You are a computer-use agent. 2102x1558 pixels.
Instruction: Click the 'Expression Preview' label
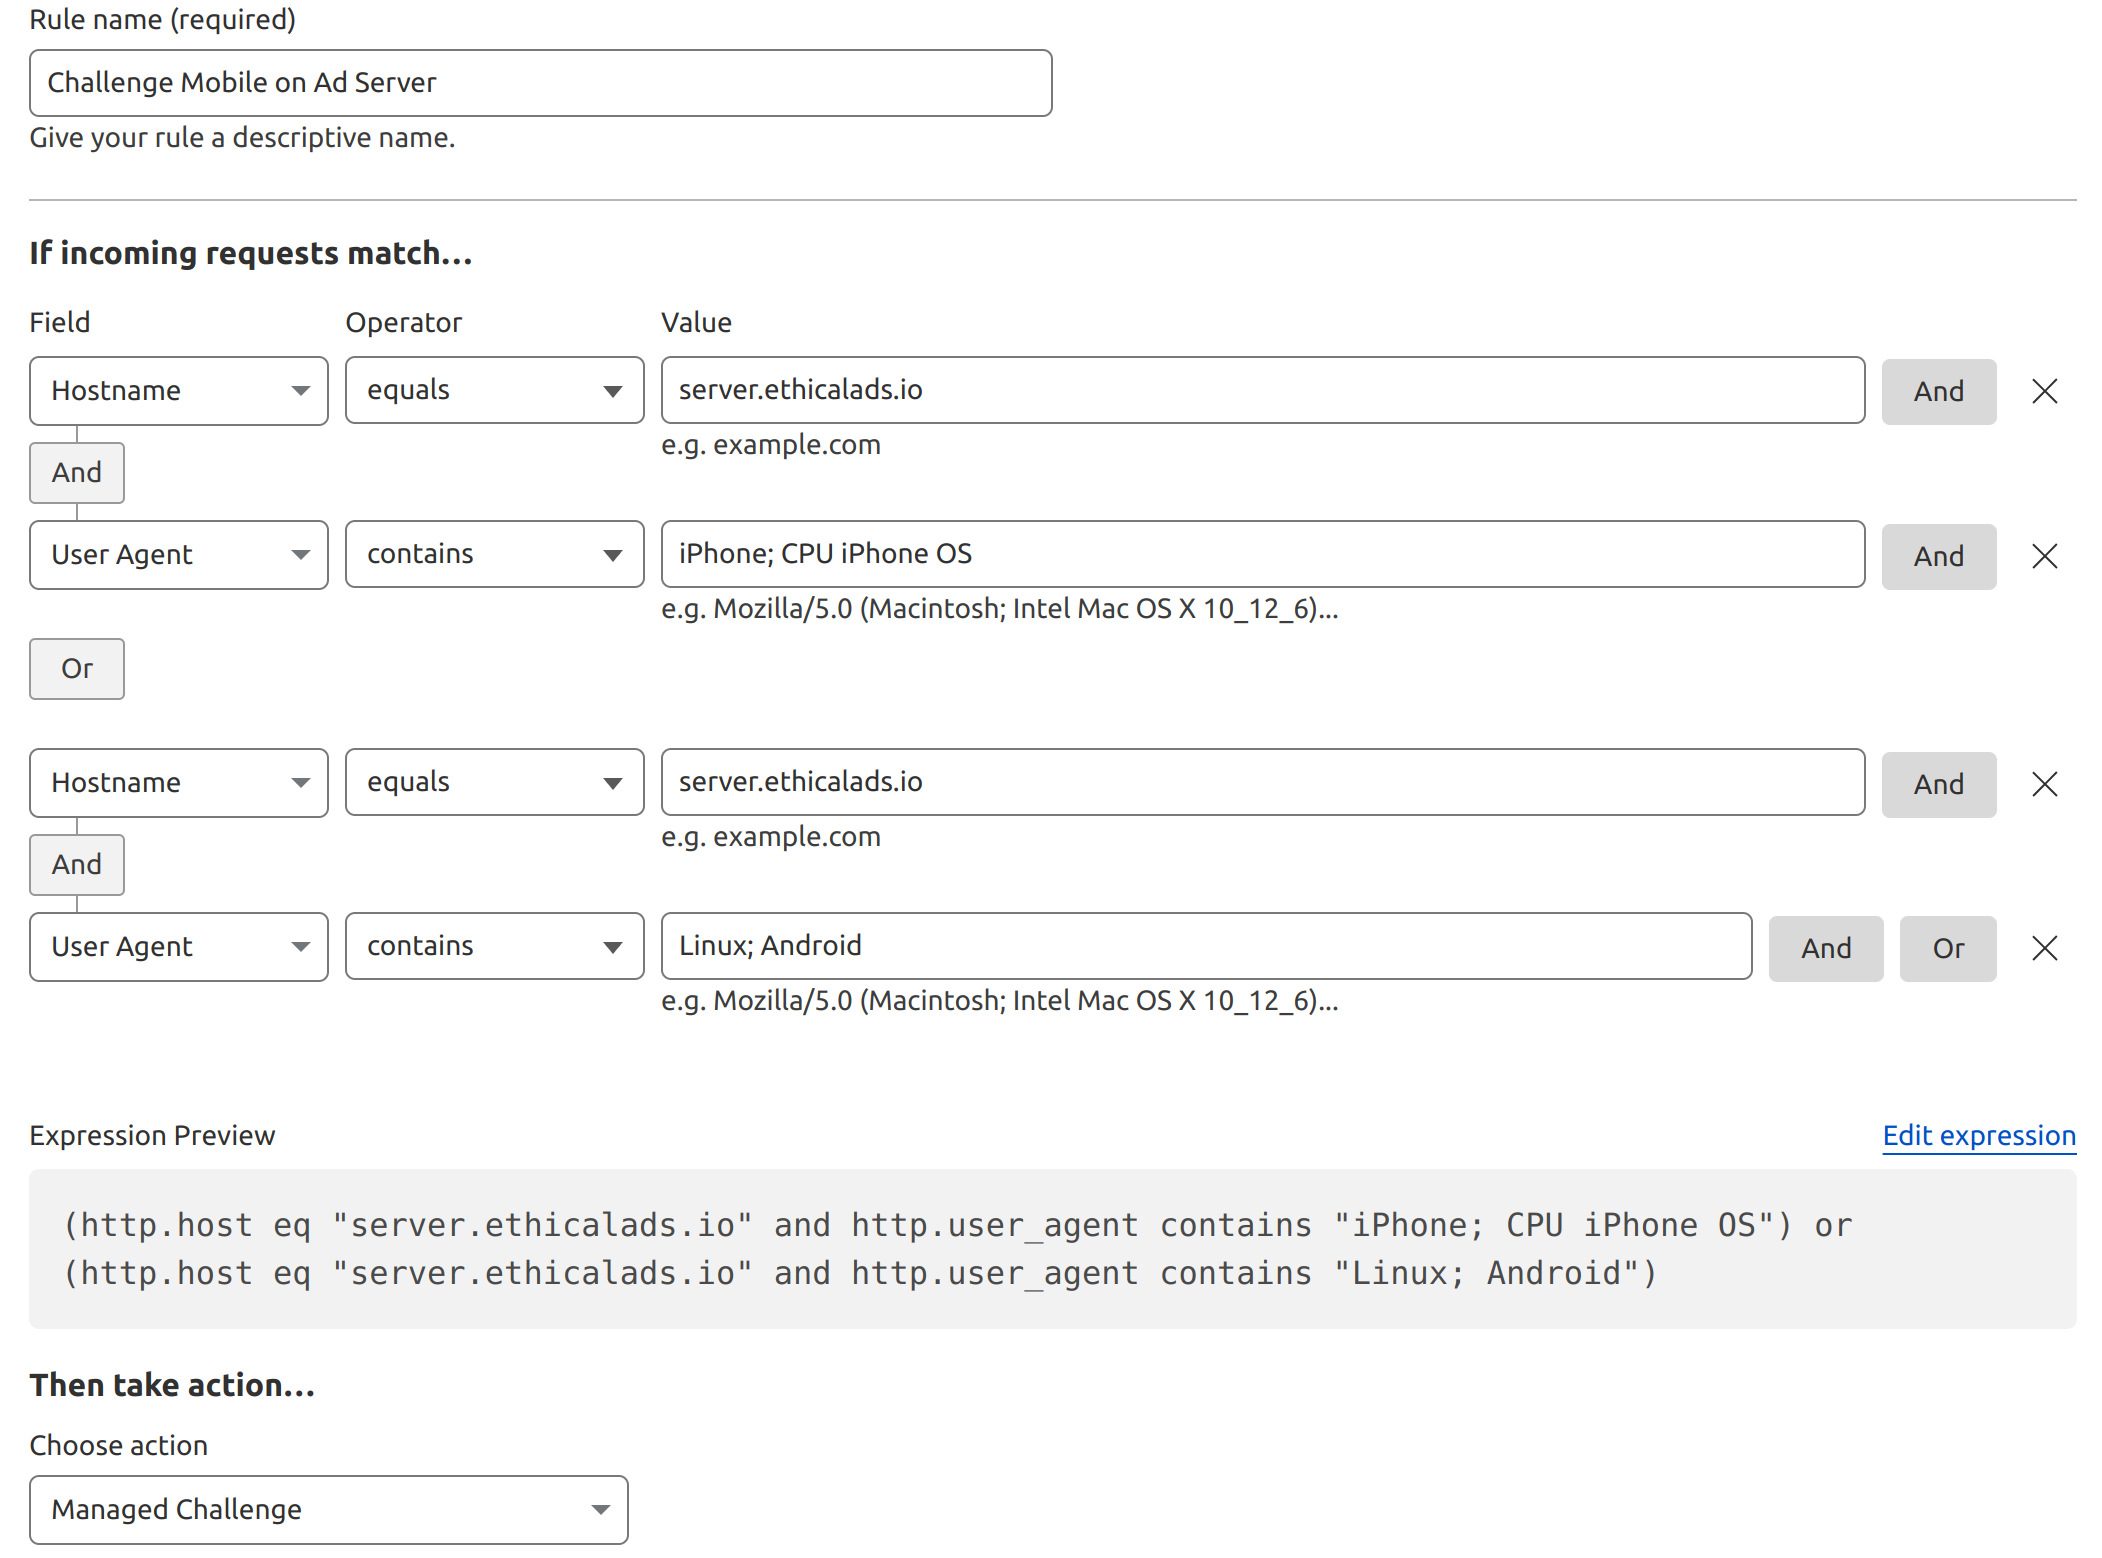tap(152, 1136)
